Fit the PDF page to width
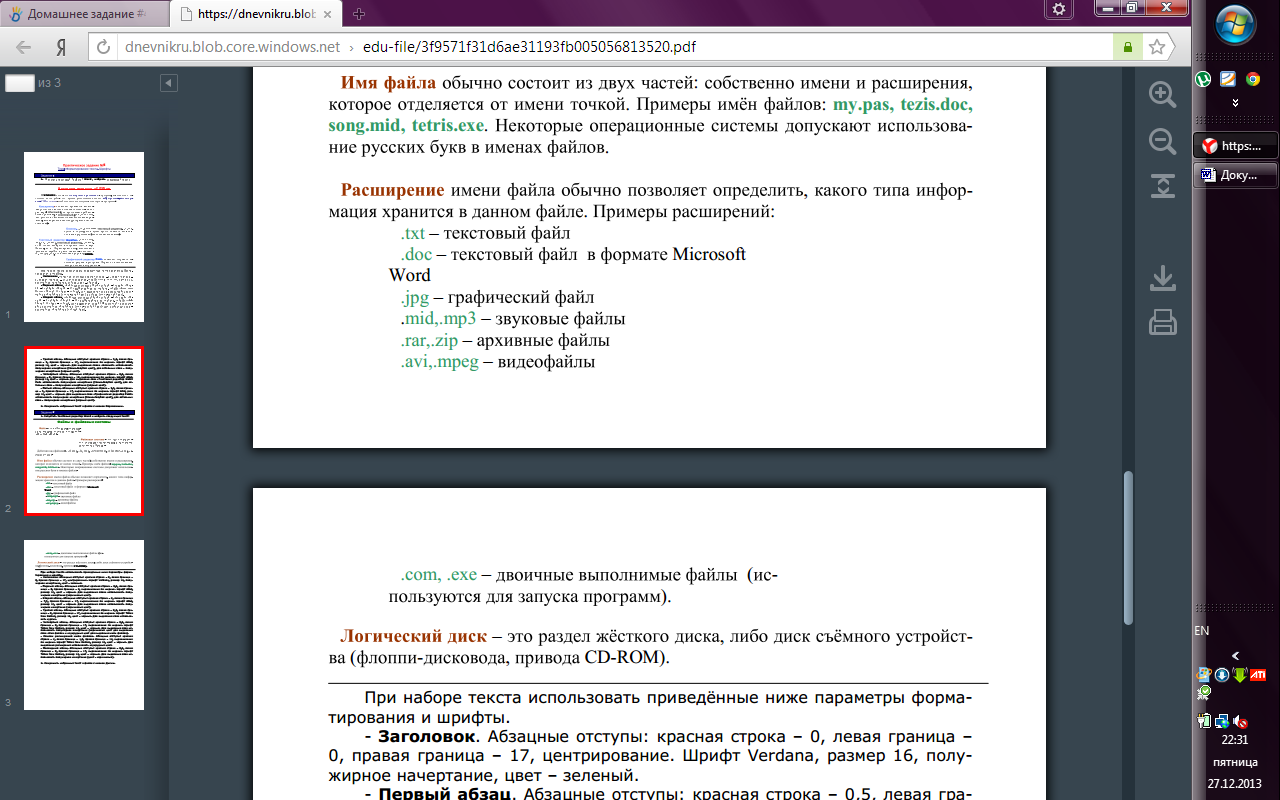 1162,186
